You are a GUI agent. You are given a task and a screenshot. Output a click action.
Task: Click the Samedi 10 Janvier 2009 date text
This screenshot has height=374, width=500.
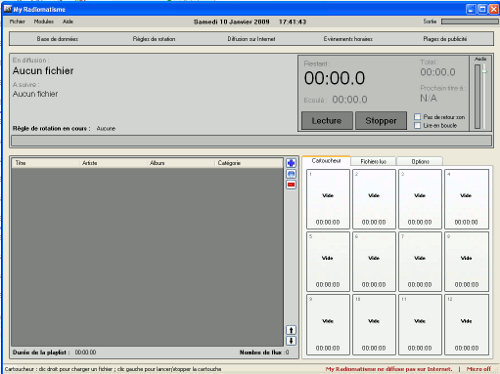(232, 22)
